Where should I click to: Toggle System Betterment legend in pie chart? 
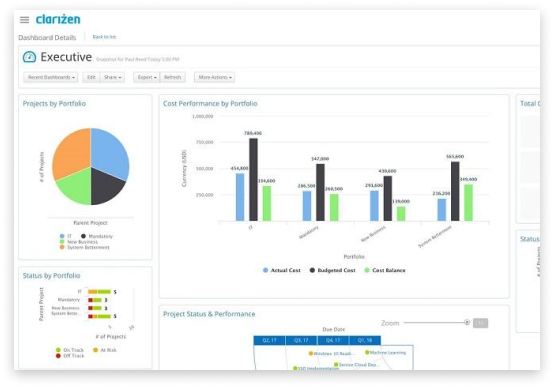tap(85, 247)
